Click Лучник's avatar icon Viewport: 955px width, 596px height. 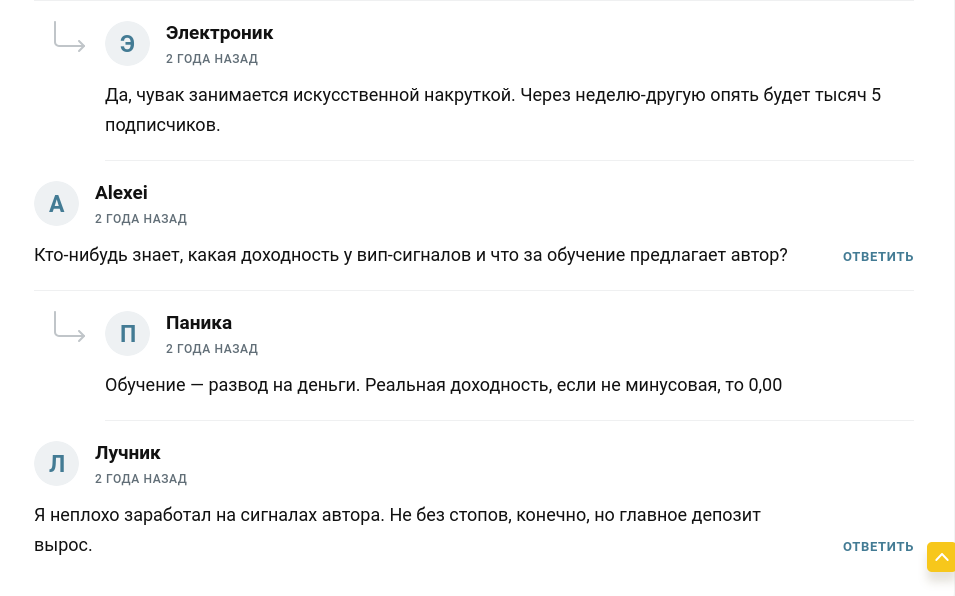[56, 463]
